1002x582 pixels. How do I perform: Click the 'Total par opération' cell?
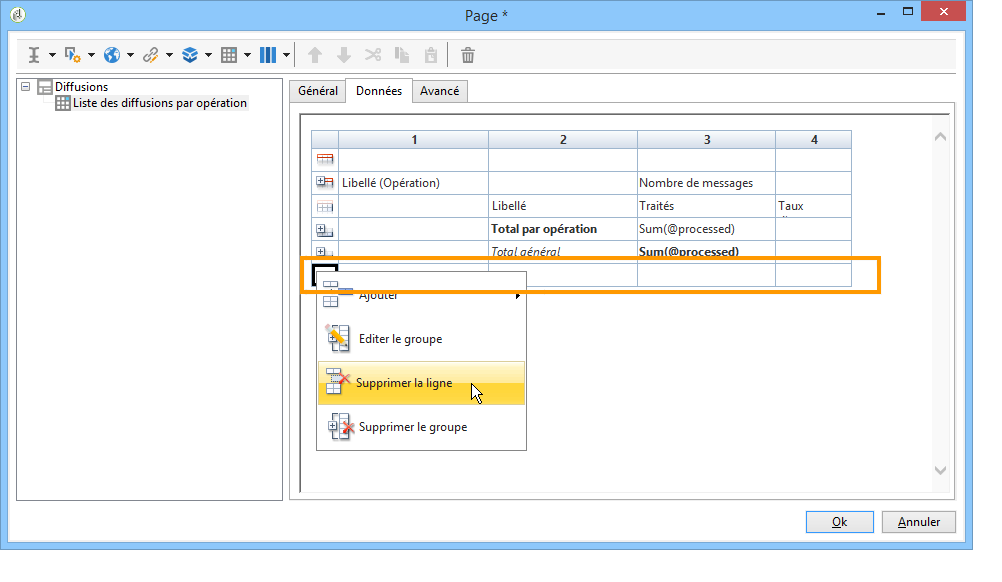click(563, 229)
